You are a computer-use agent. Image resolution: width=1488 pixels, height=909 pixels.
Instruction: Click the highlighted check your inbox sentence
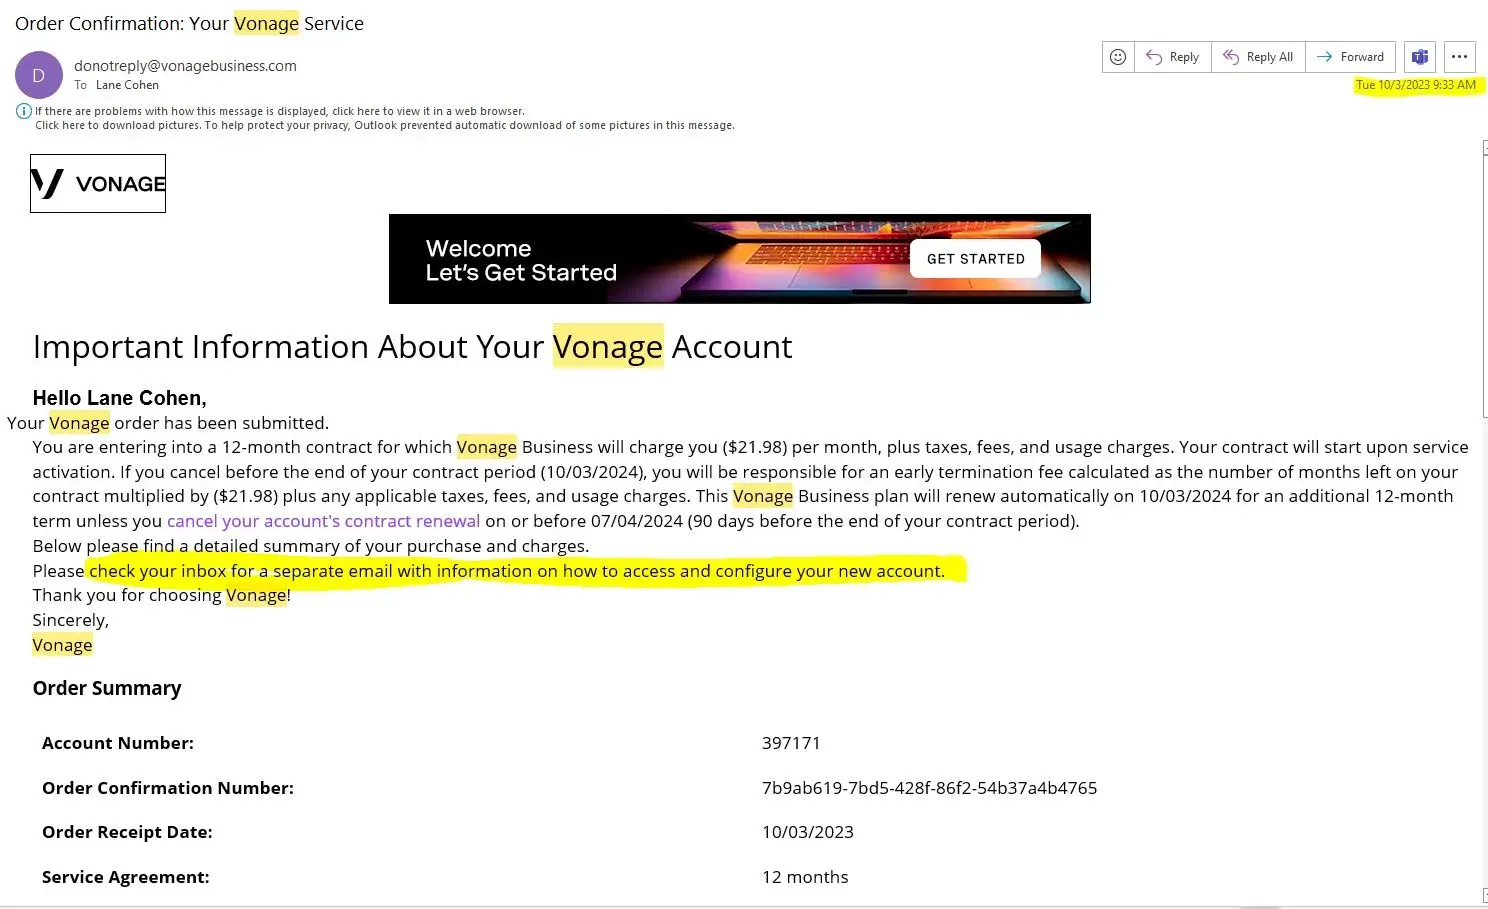click(x=517, y=571)
